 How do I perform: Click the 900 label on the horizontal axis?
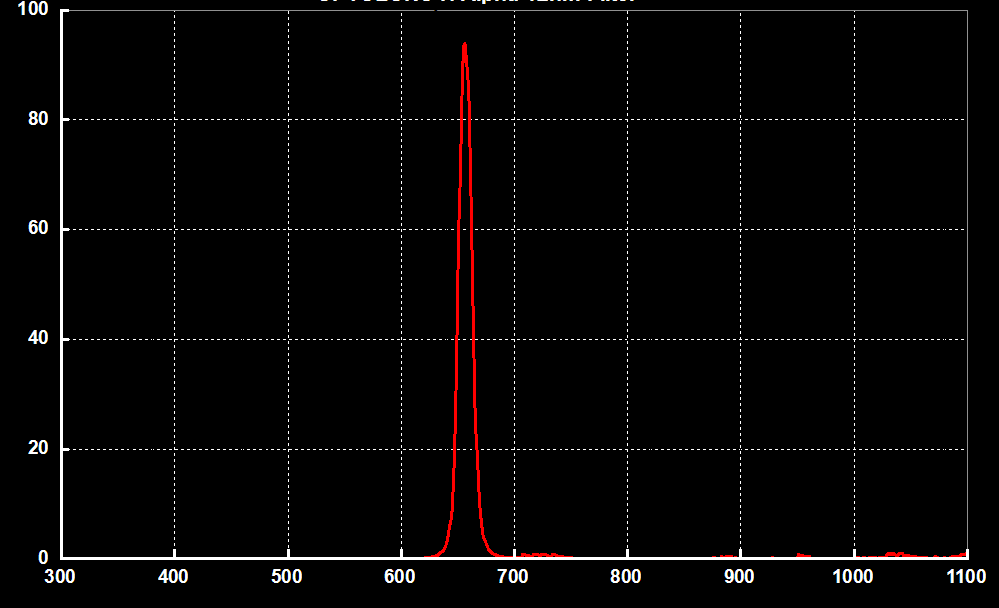(x=739, y=577)
